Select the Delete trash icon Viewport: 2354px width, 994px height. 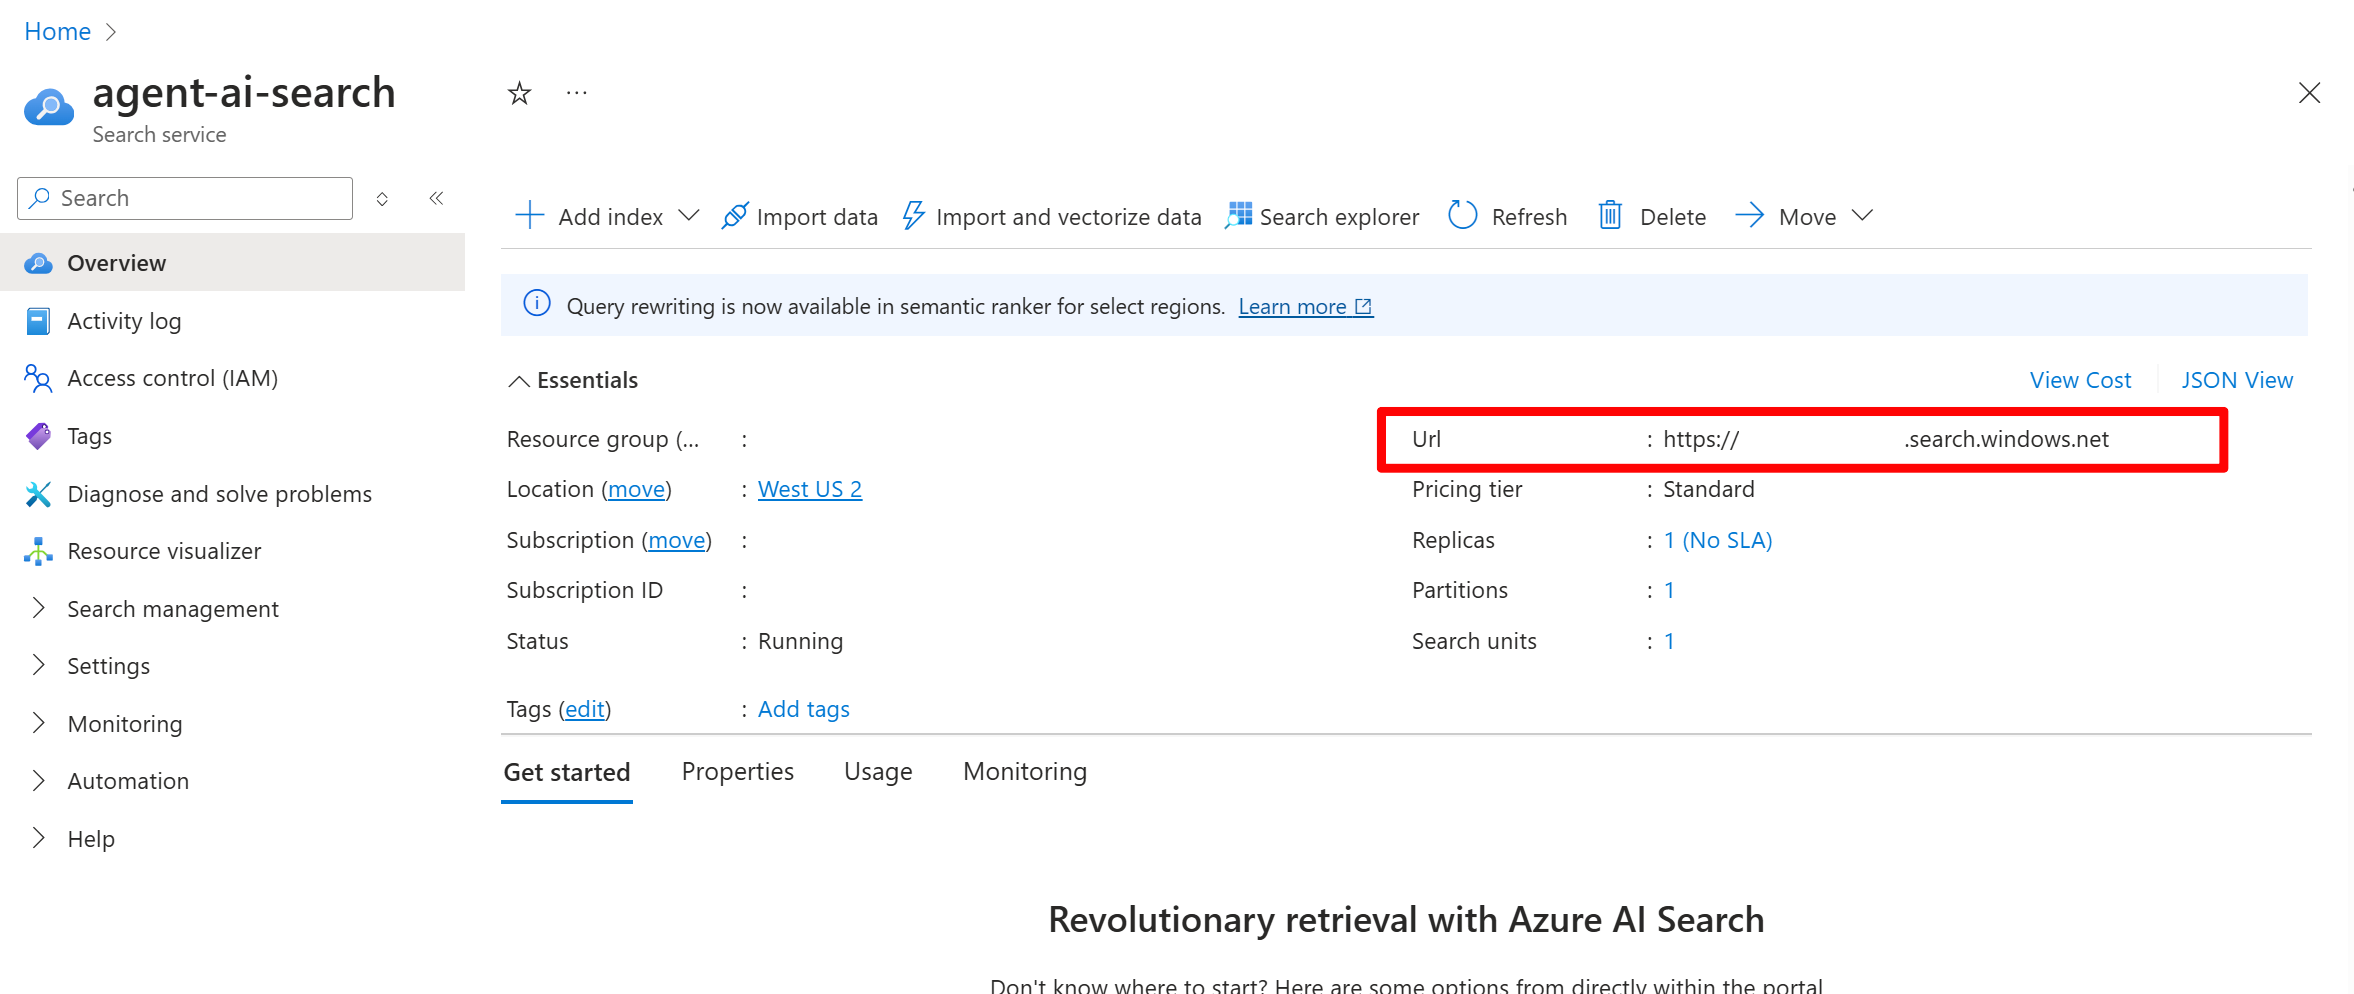1609,216
